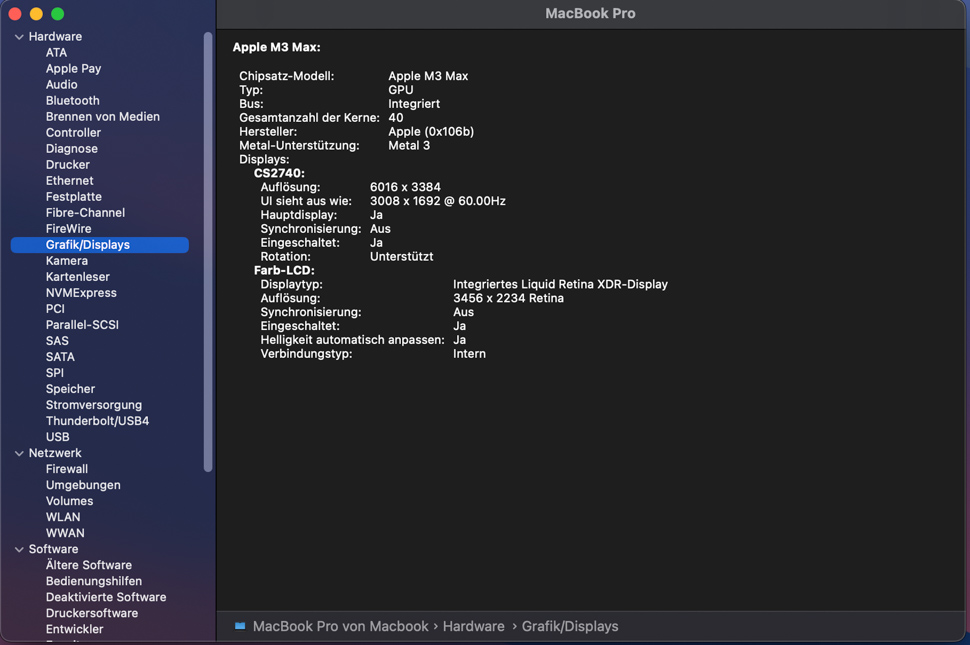Show WLAN information
This screenshot has height=645, width=970.
[63, 518]
